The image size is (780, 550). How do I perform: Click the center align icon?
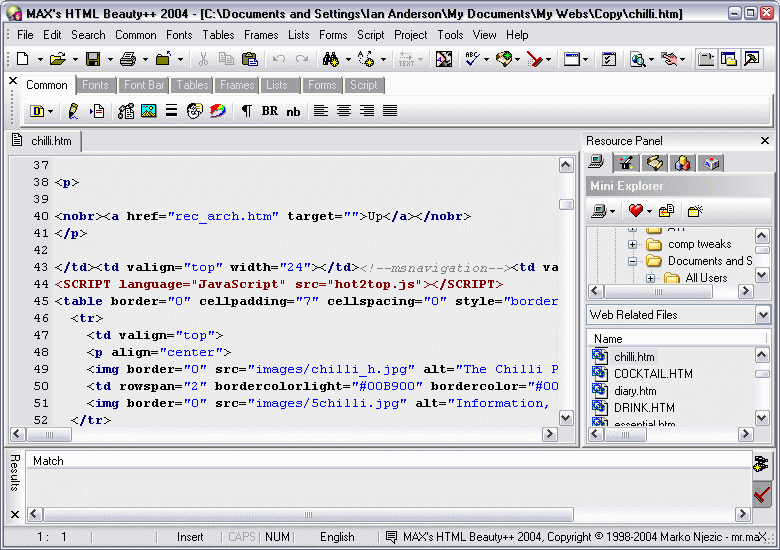[344, 111]
